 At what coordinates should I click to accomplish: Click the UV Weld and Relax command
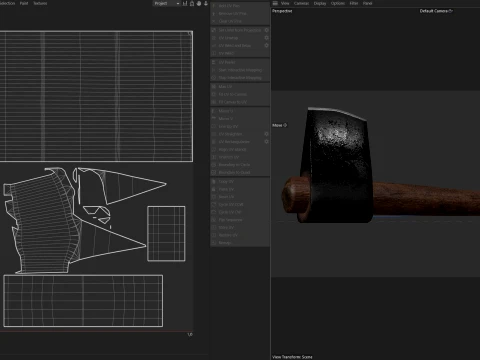pos(235,45)
